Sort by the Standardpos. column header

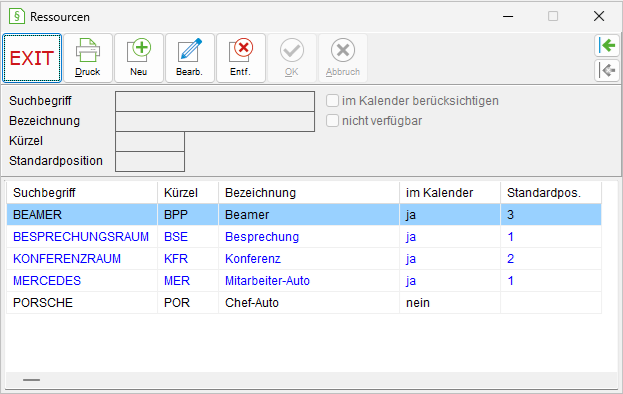551,193
